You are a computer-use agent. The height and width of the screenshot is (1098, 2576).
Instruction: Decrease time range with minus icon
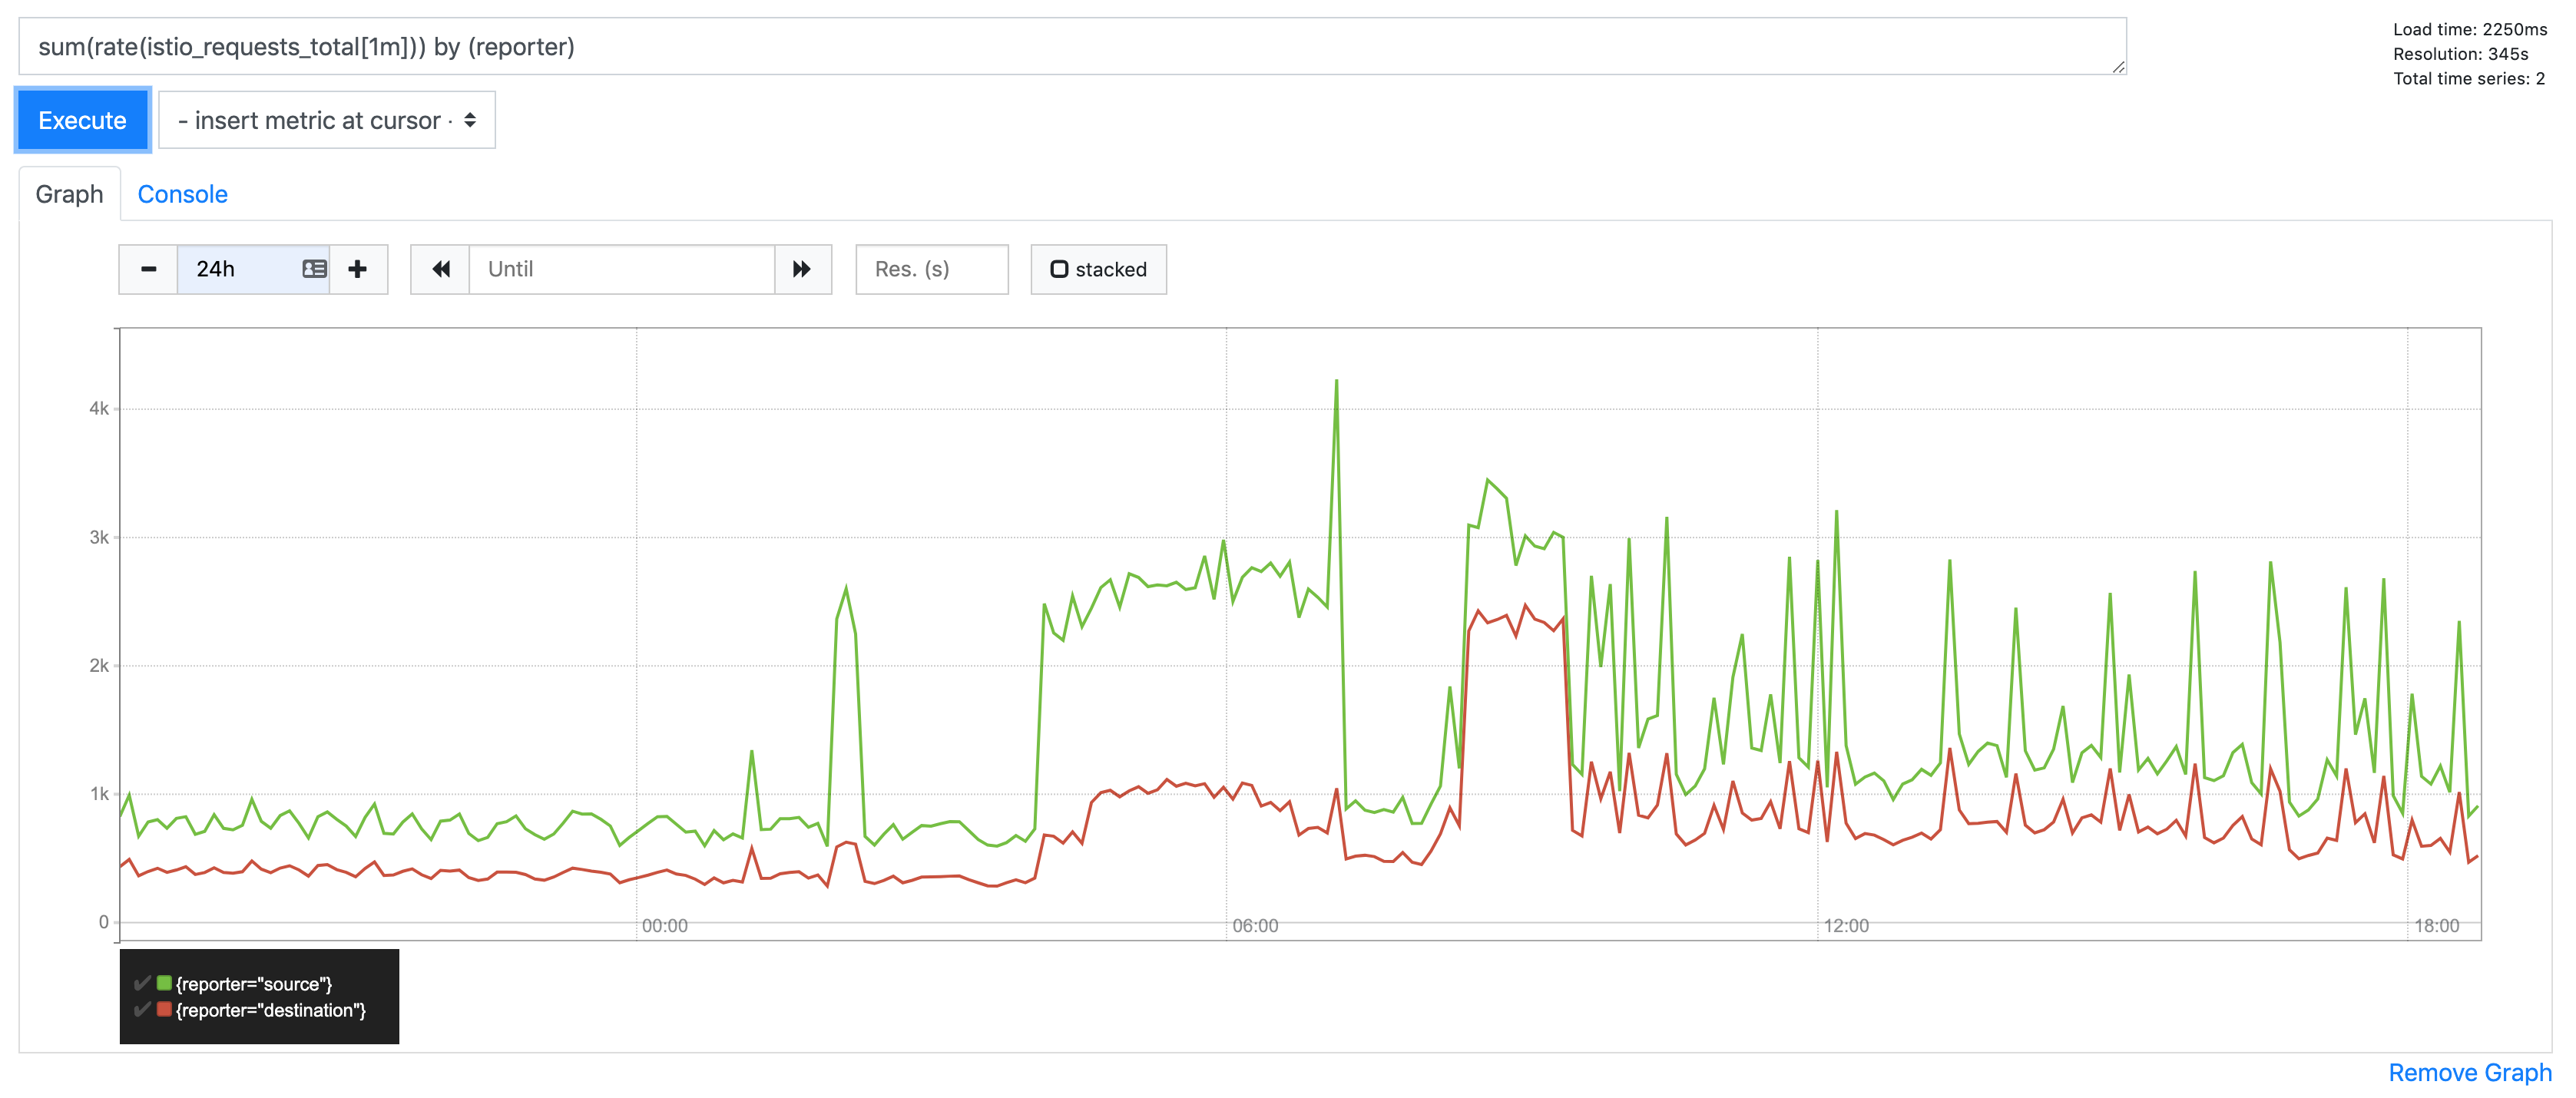[x=148, y=269]
